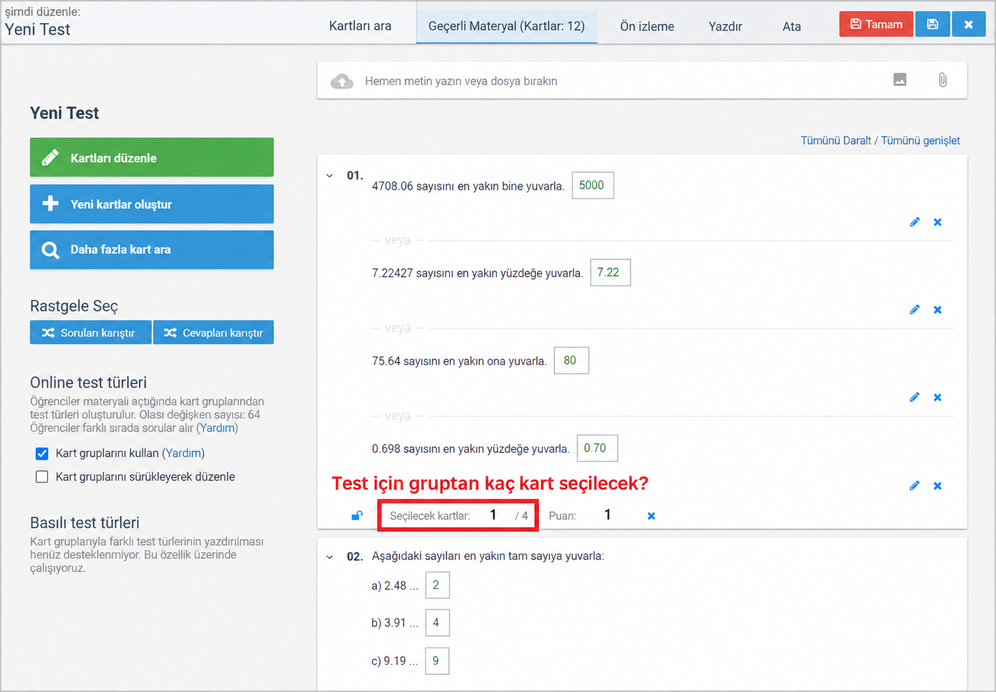
Task: Collapse question 01 with chevron
Action: (330, 176)
